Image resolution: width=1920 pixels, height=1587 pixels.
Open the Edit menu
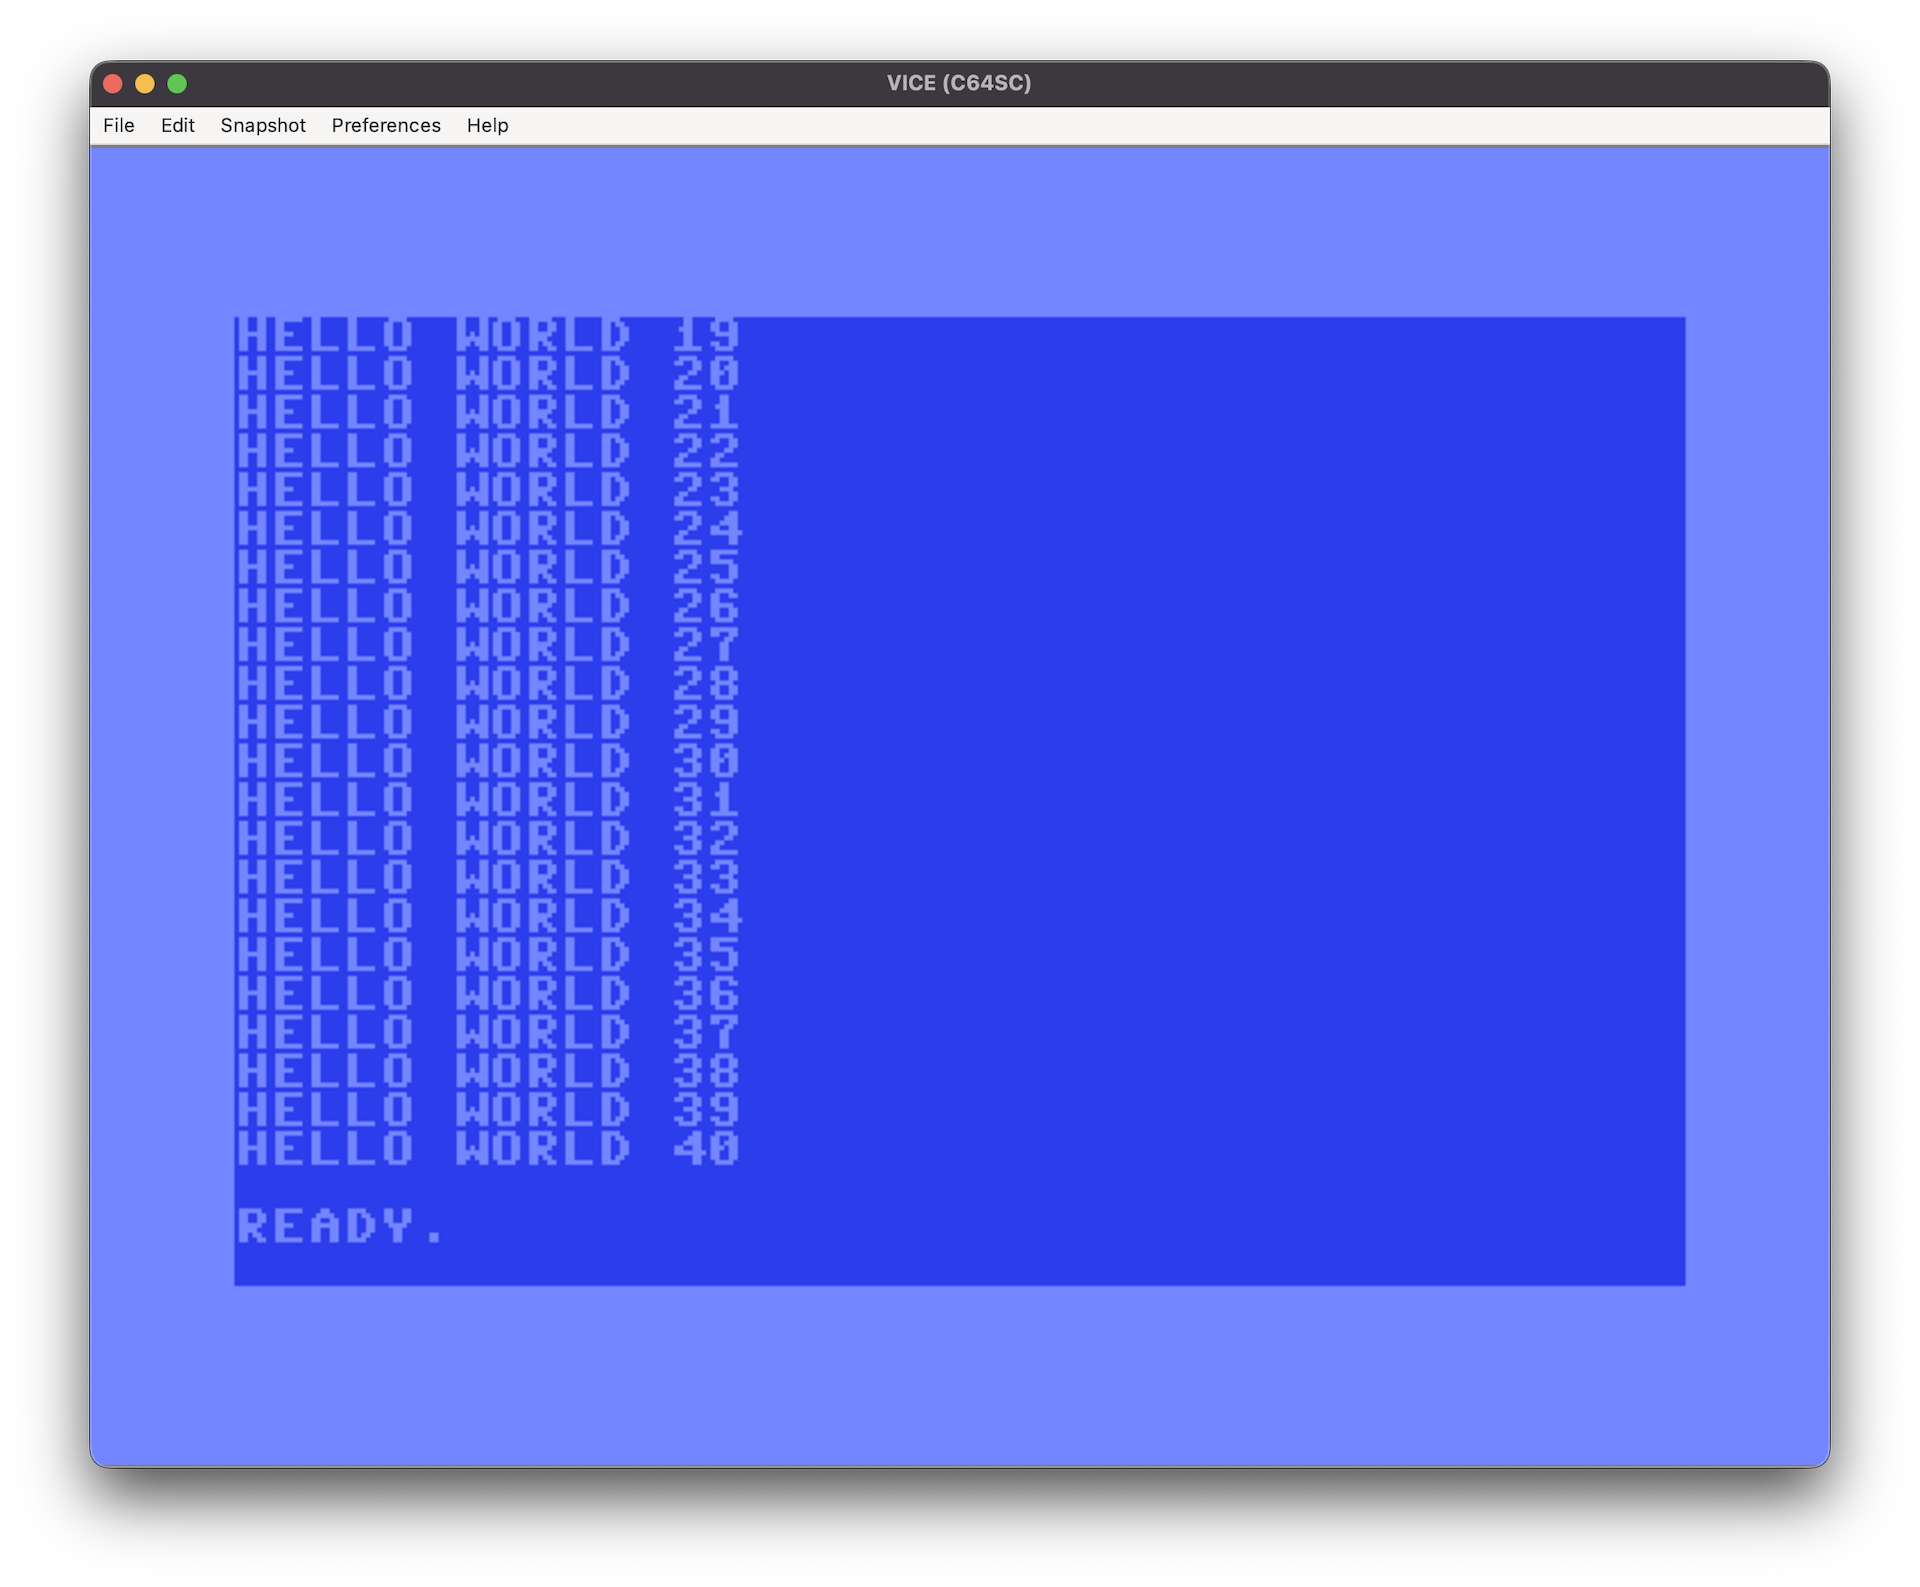click(177, 125)
